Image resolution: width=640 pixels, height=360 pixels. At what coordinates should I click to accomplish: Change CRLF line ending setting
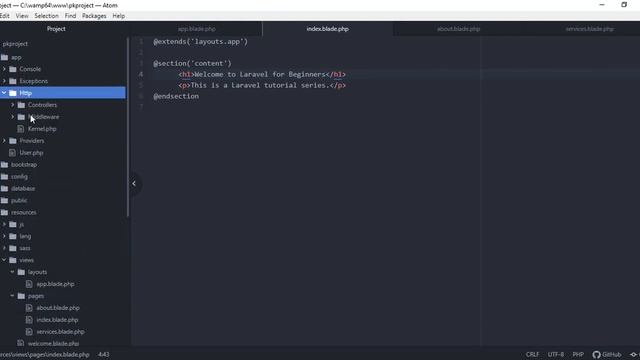pos(532,354)
